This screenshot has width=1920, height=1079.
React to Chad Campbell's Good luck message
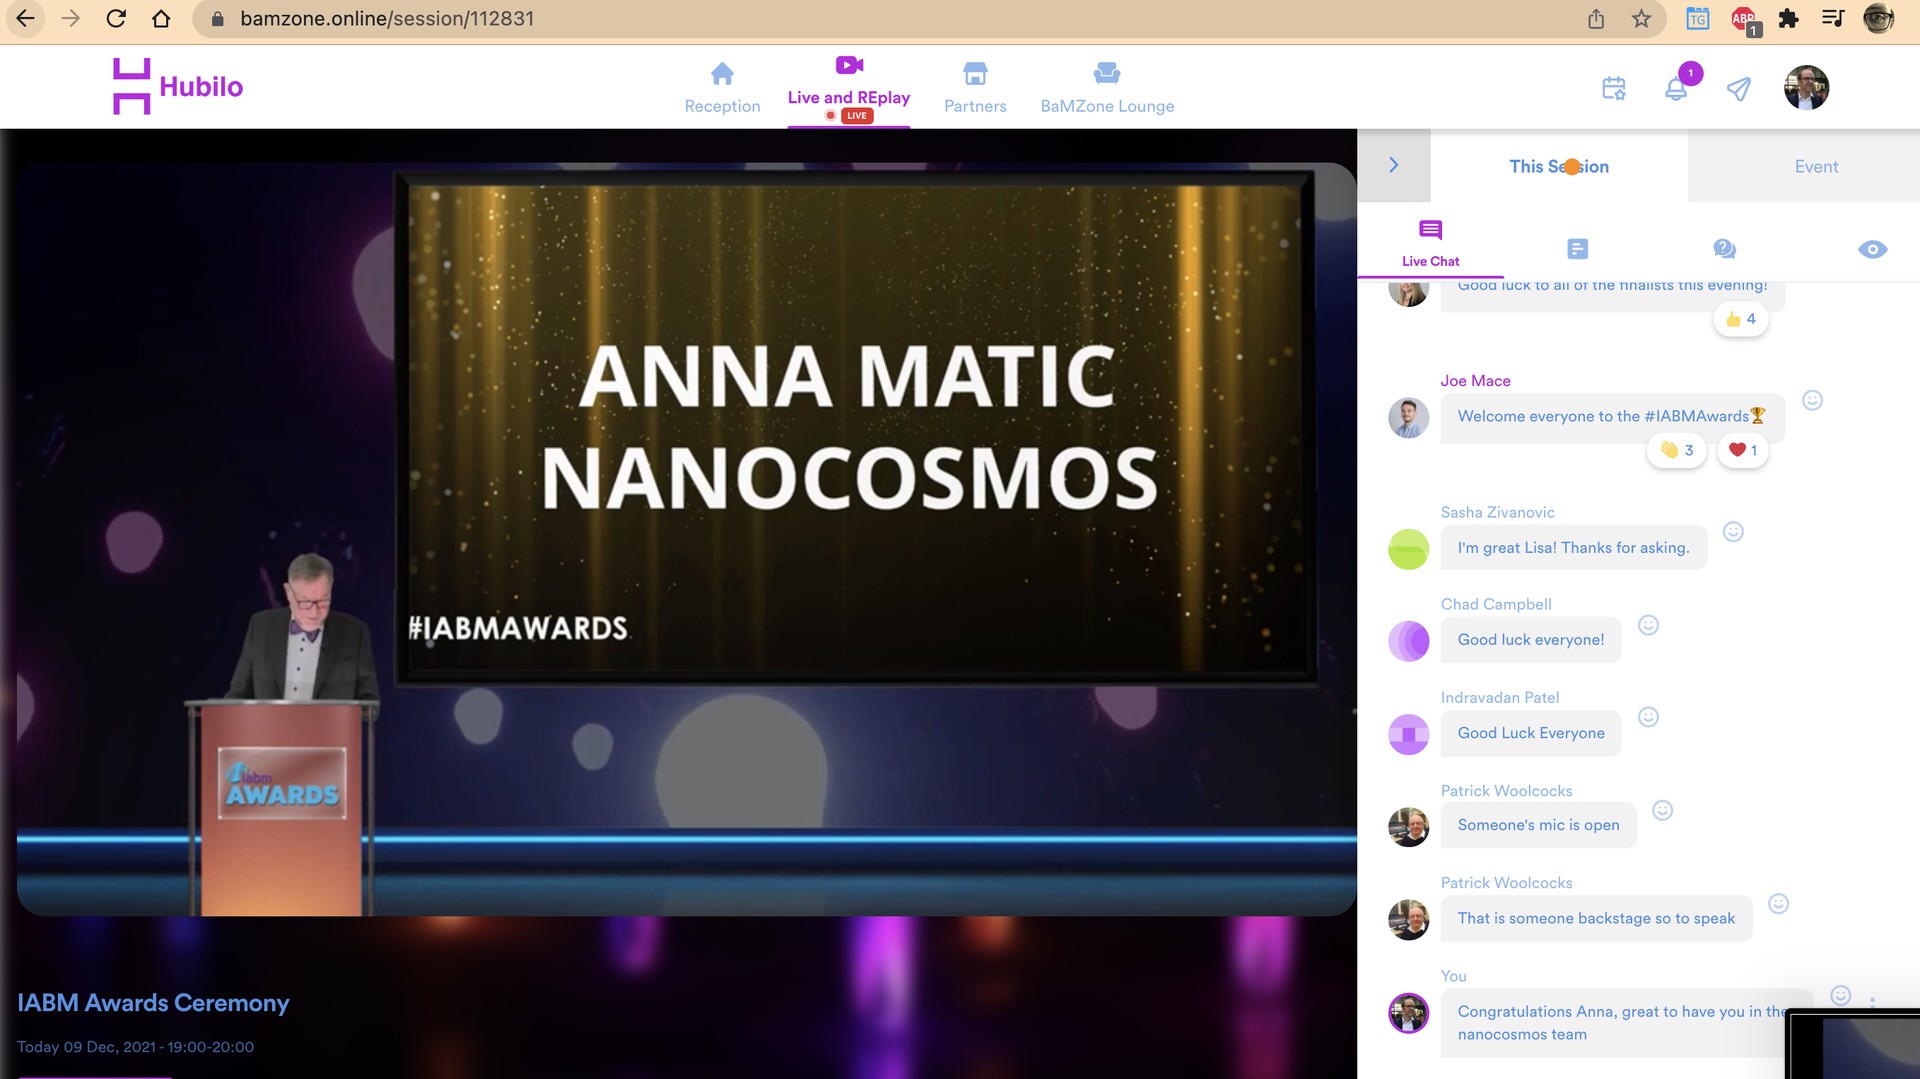point(1648,626)
